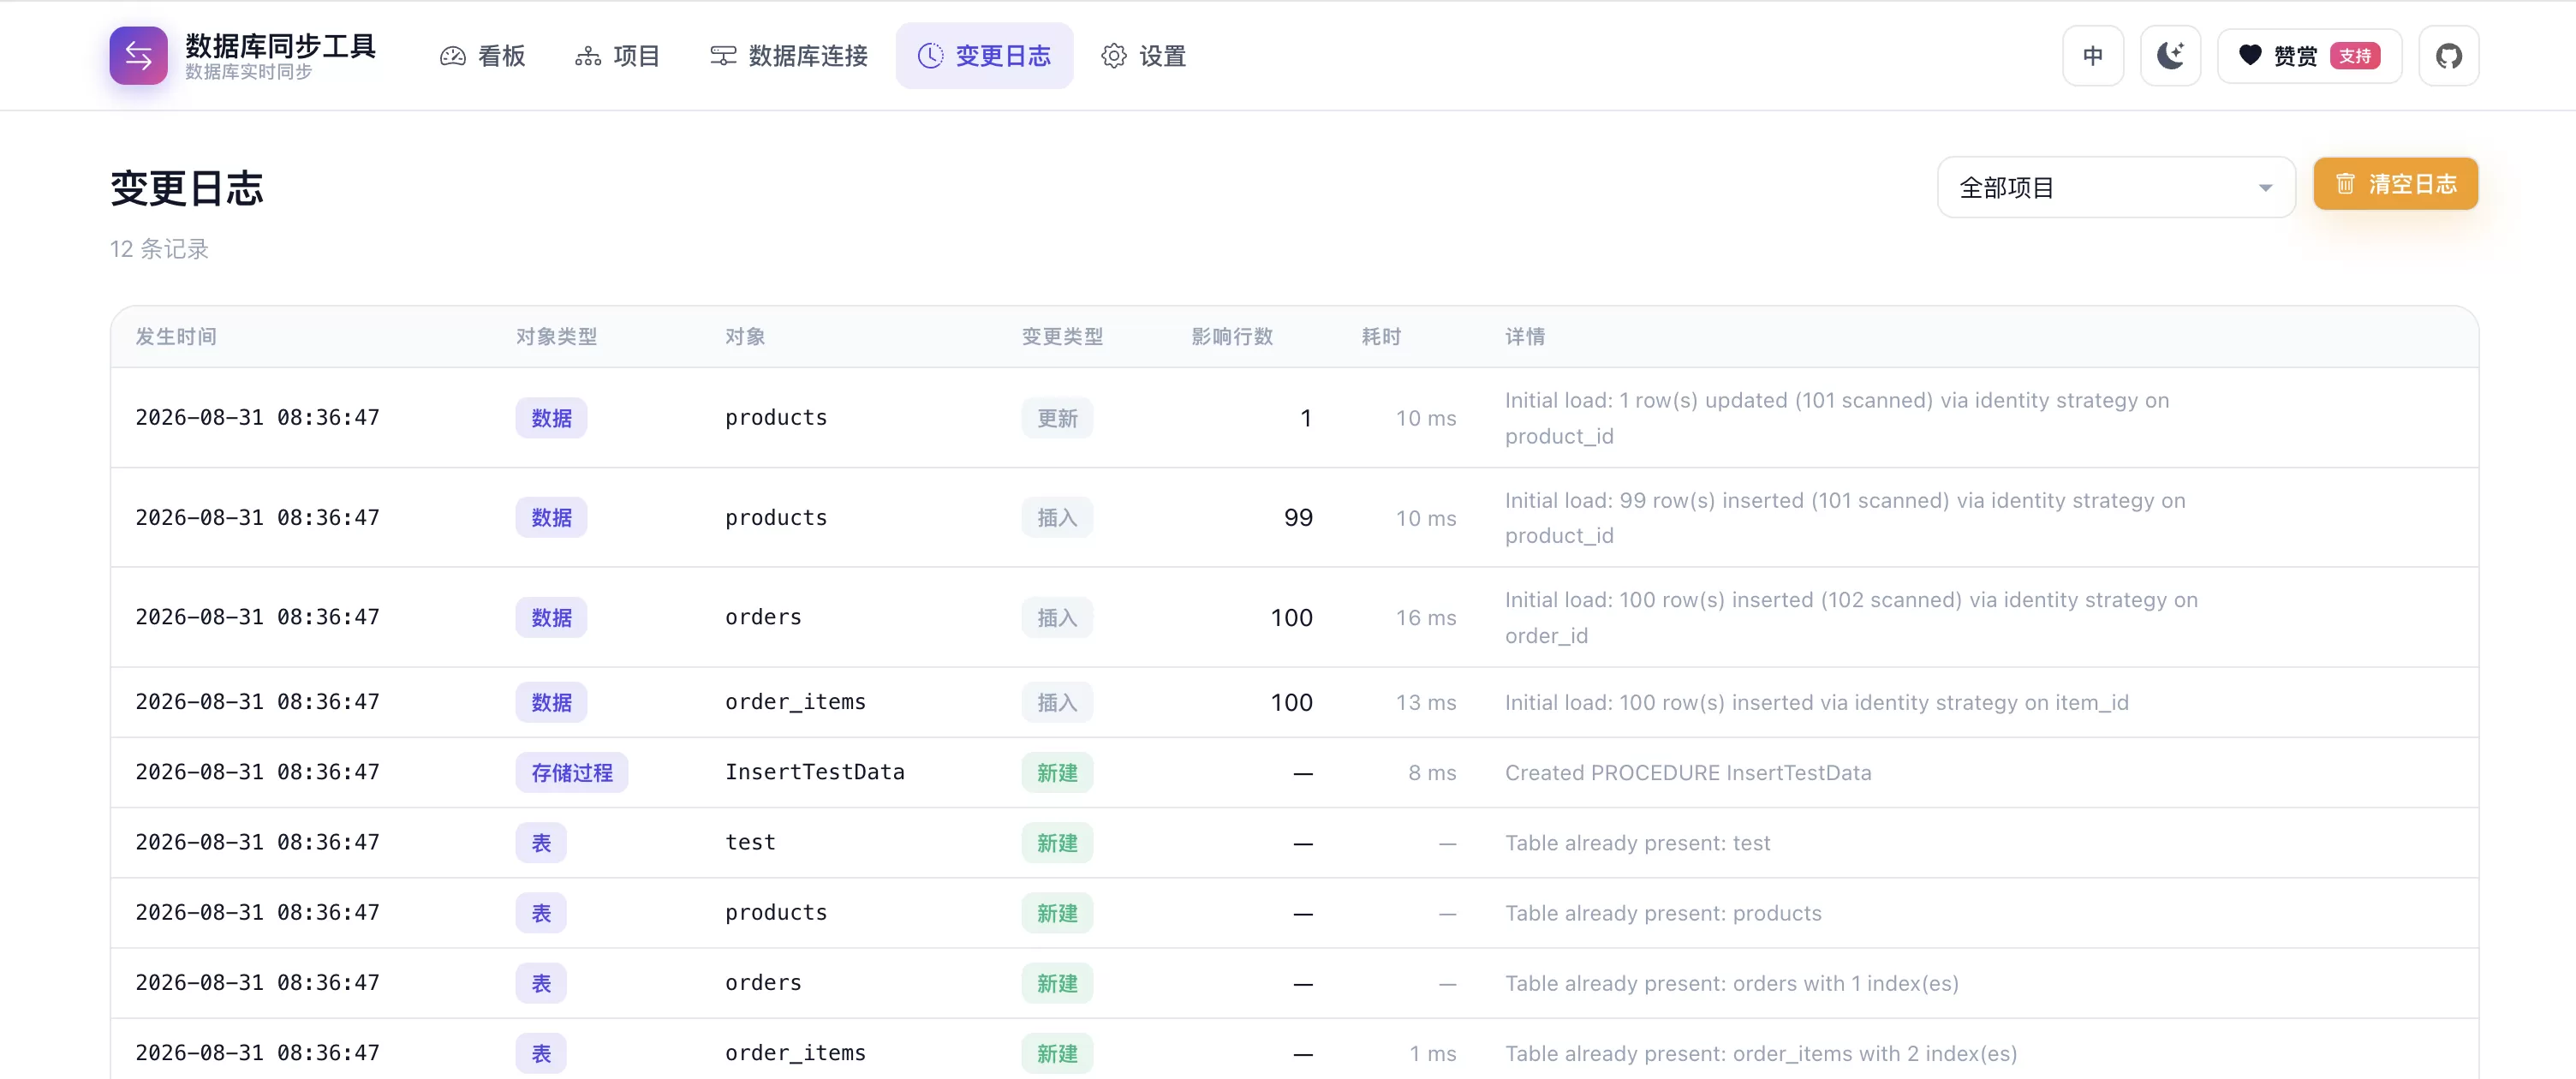Viewport: 2576px width, 1079px height.
Task: Click the 支持 badge
Action: point(2355,56)
